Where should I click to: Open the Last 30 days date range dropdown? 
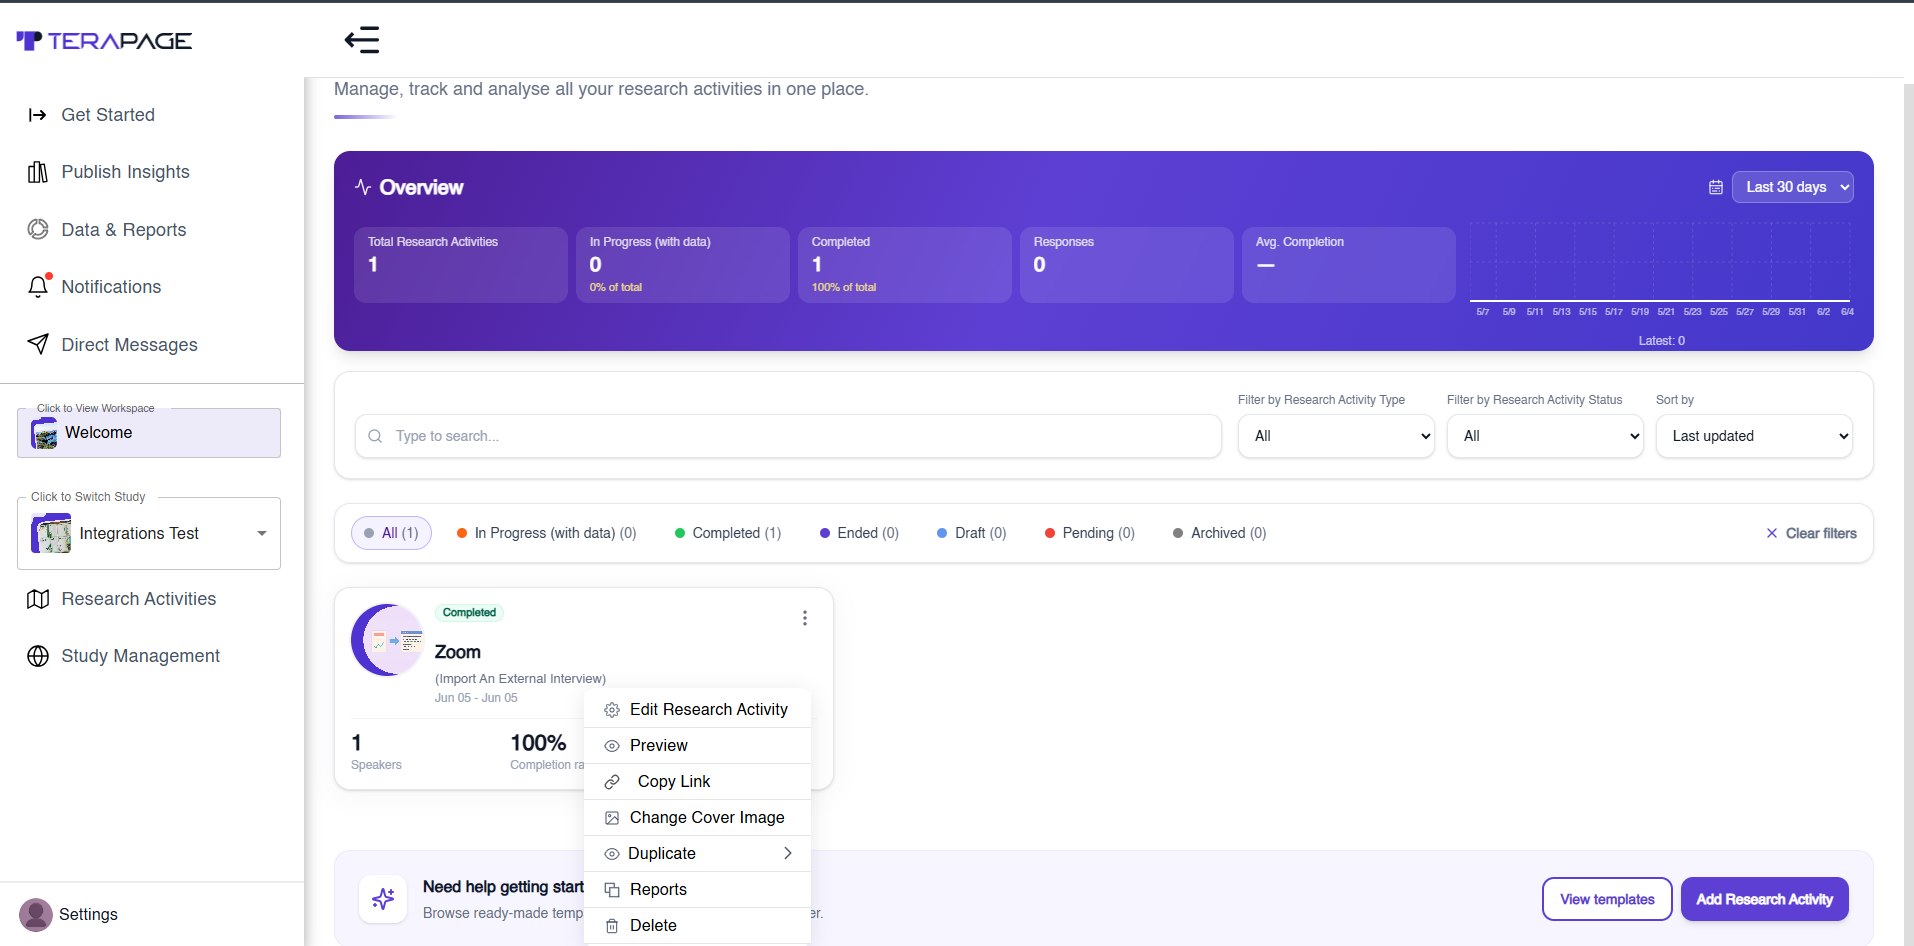pyautogui.click(x=1792, y=187)
